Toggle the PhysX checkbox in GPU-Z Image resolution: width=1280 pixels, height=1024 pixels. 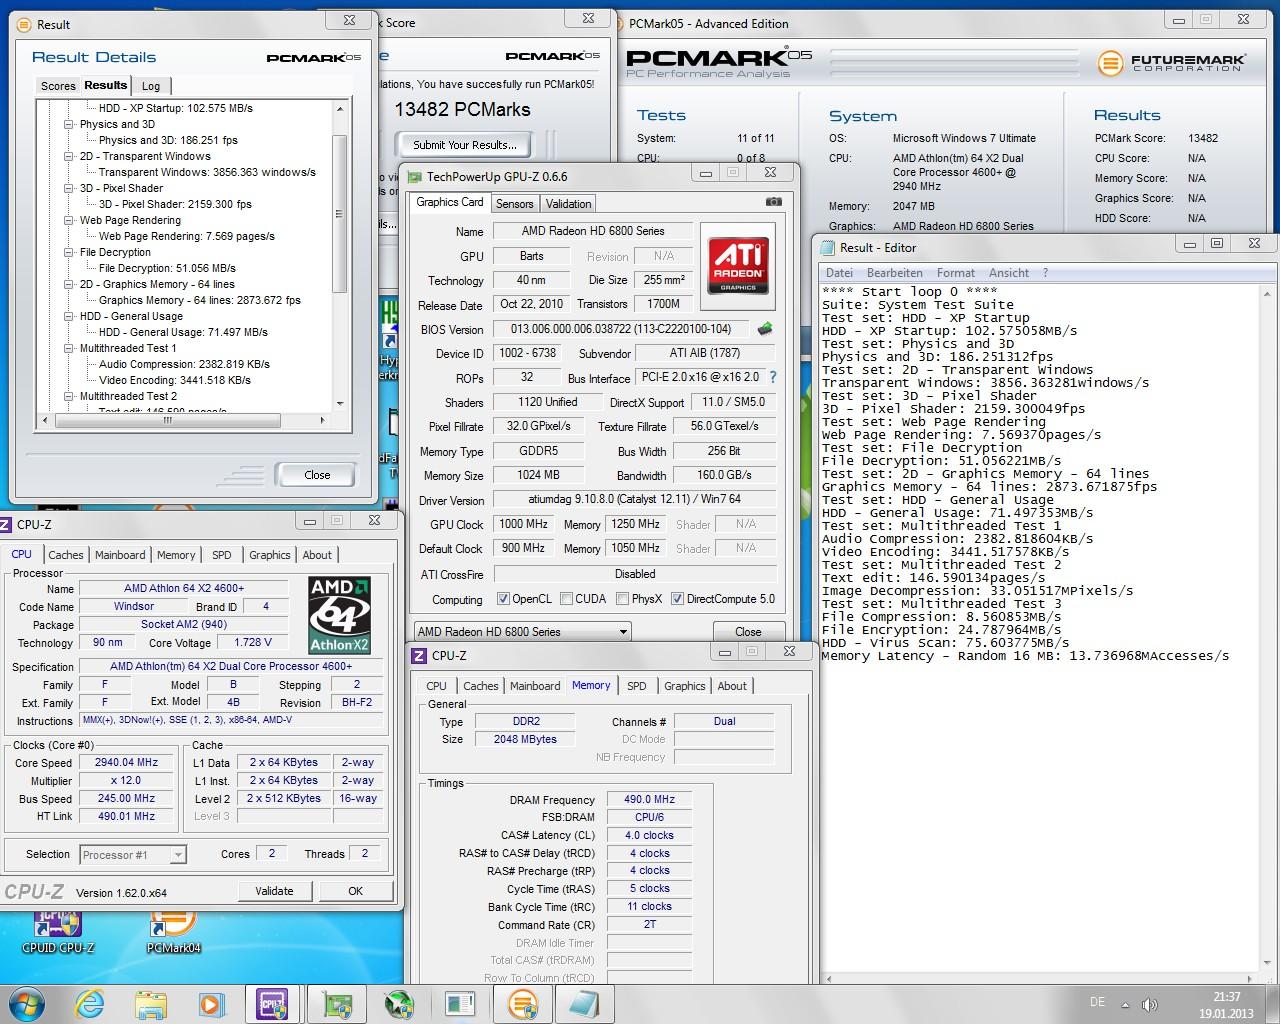coord(623,599)
